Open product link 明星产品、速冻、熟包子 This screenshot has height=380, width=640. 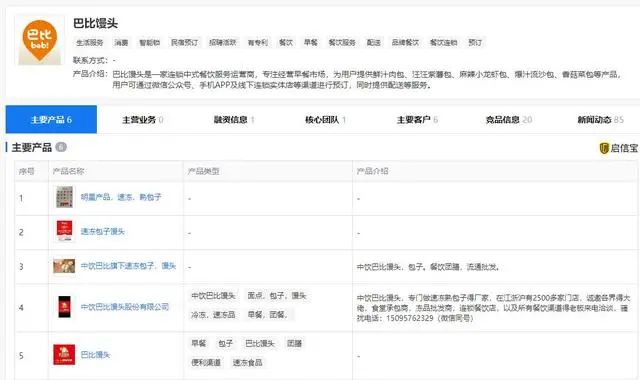pos(121,197)
